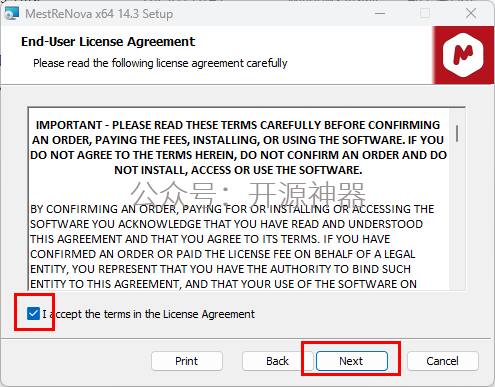
Task: Click the line "NOT INSTALL, ACCESS OR USE THE SOFTWARE."
Action: pos(238,170)
